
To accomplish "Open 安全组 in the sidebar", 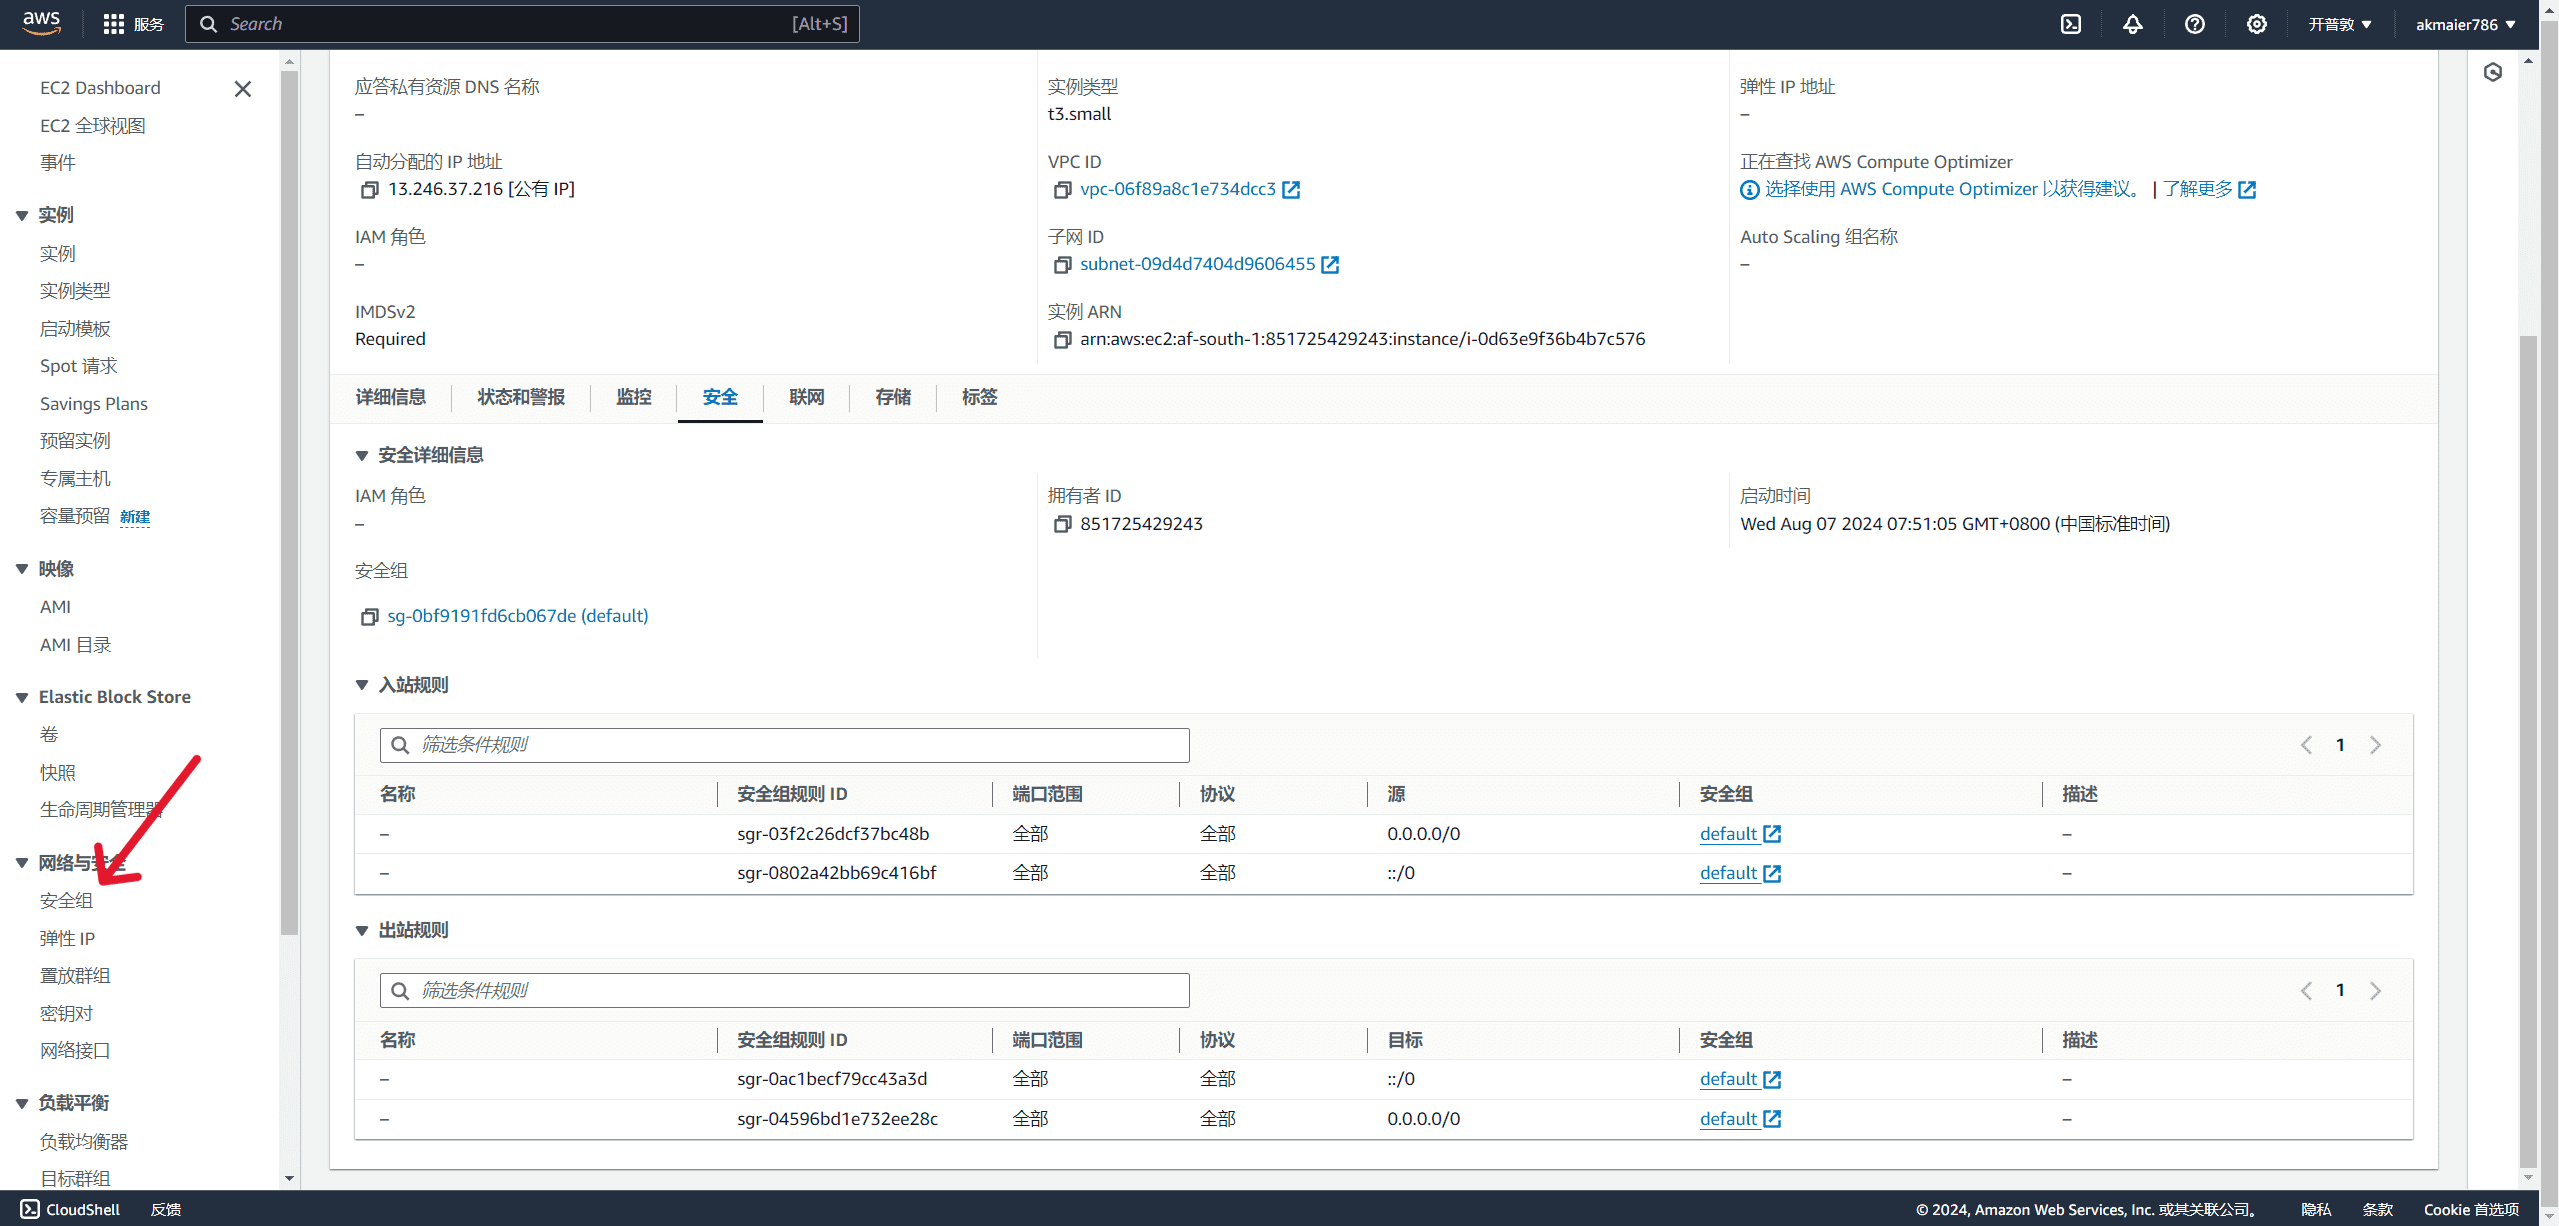I will tap(66, 901).
